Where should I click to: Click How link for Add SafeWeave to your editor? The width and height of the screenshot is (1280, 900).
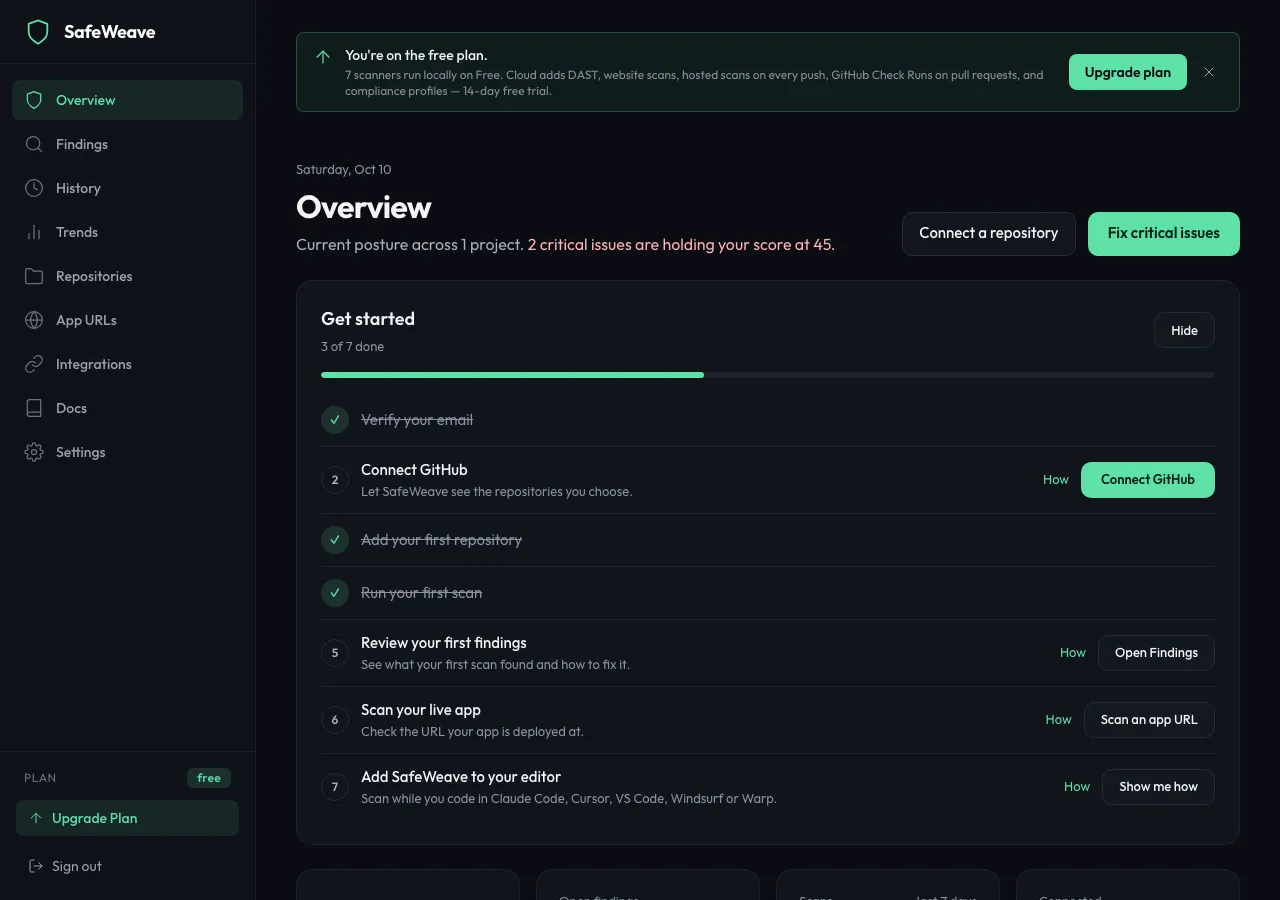1076,787
